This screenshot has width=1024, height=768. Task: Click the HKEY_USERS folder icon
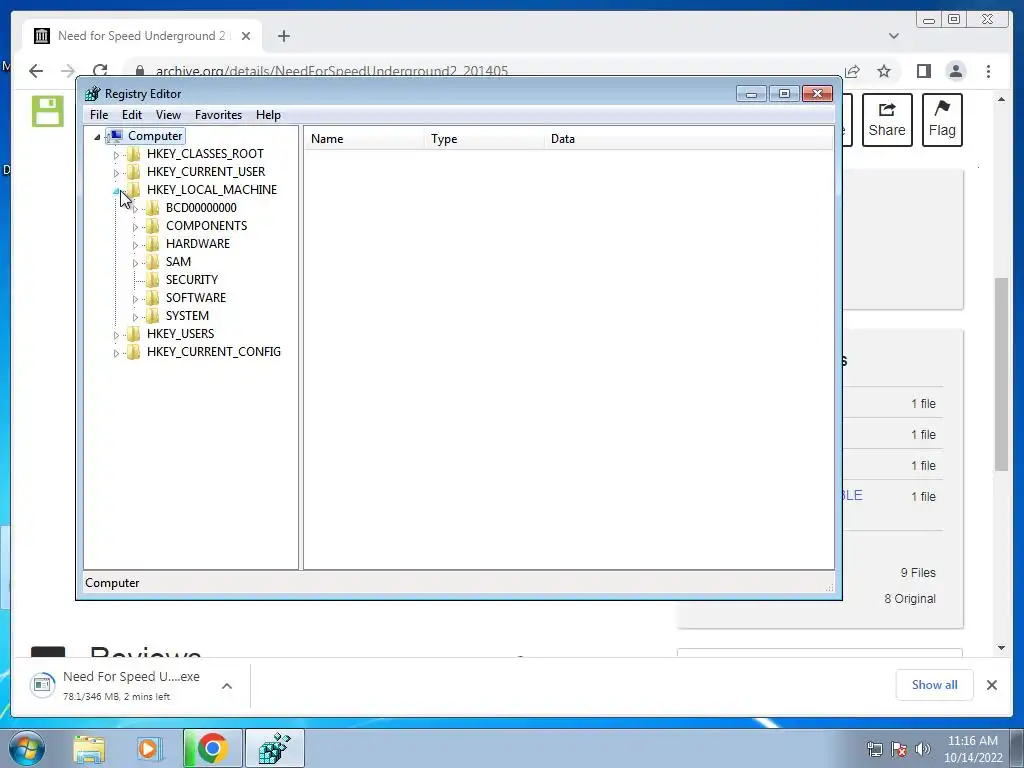click(x=134, y=334)
